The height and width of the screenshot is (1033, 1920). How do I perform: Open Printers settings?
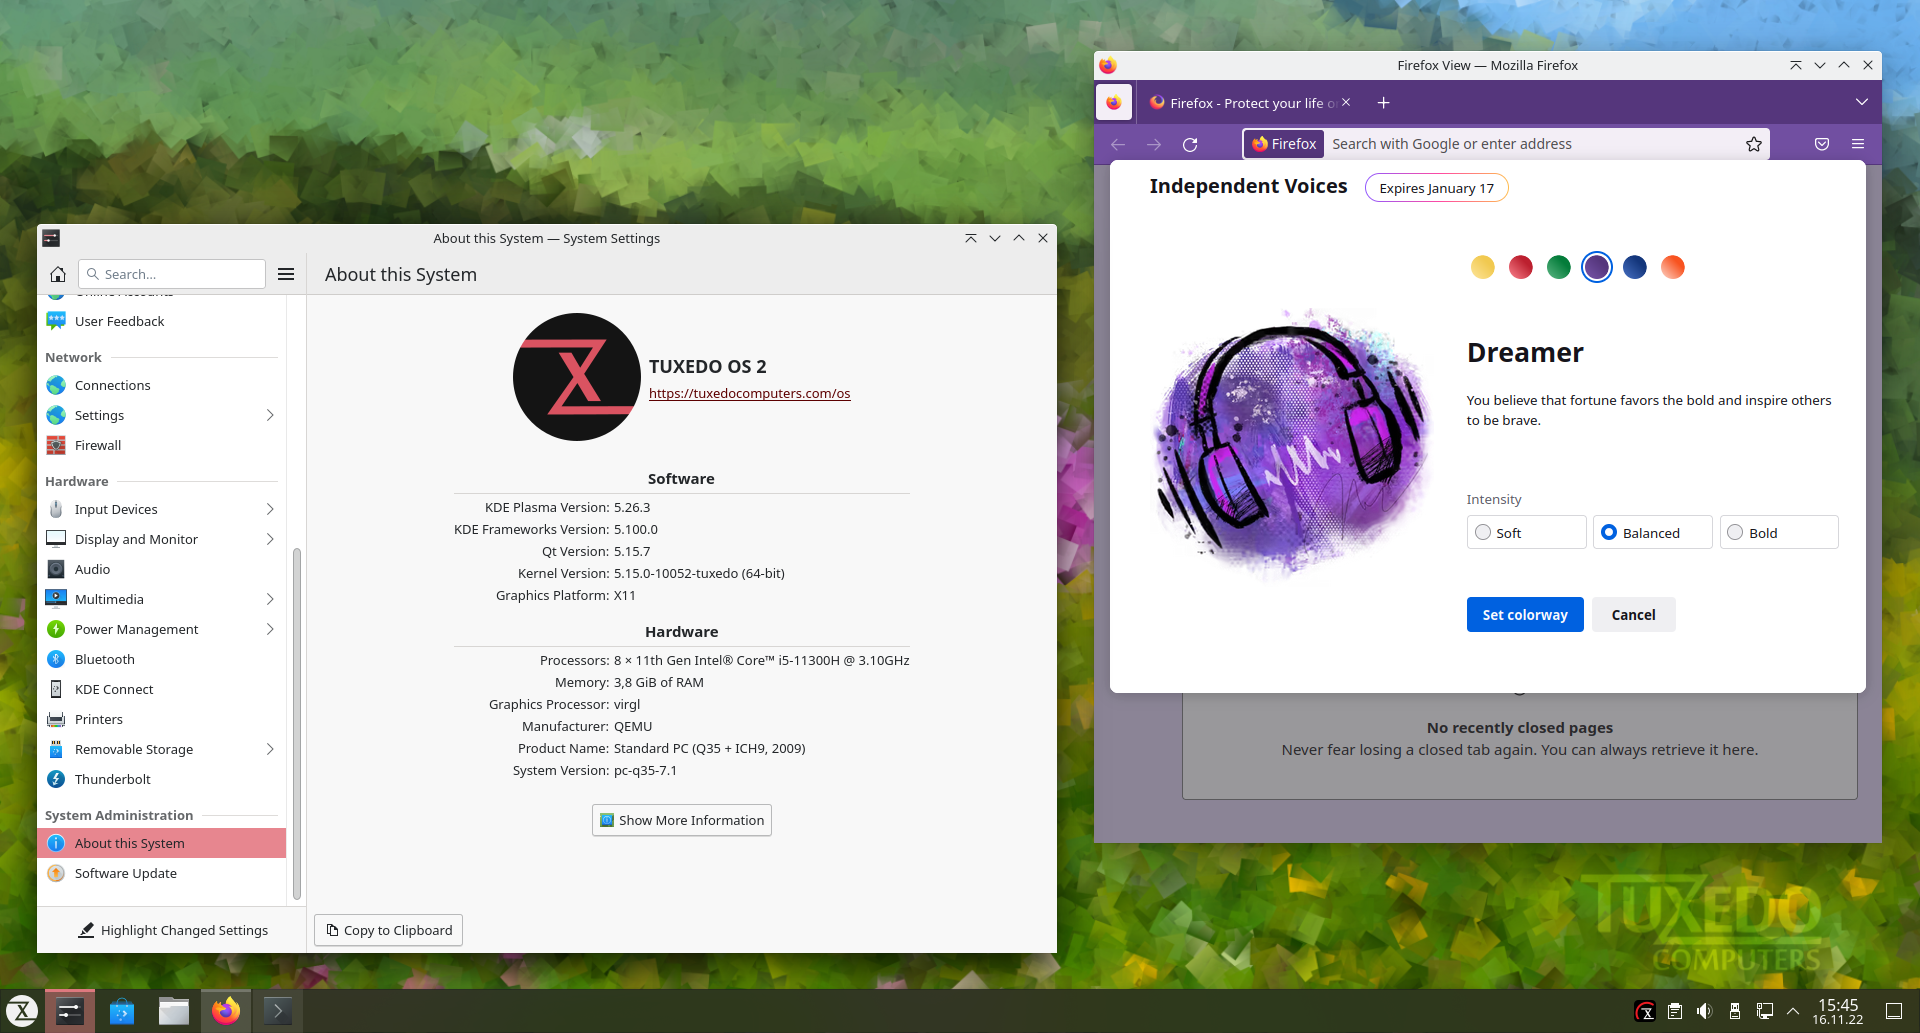coord(161,719)
